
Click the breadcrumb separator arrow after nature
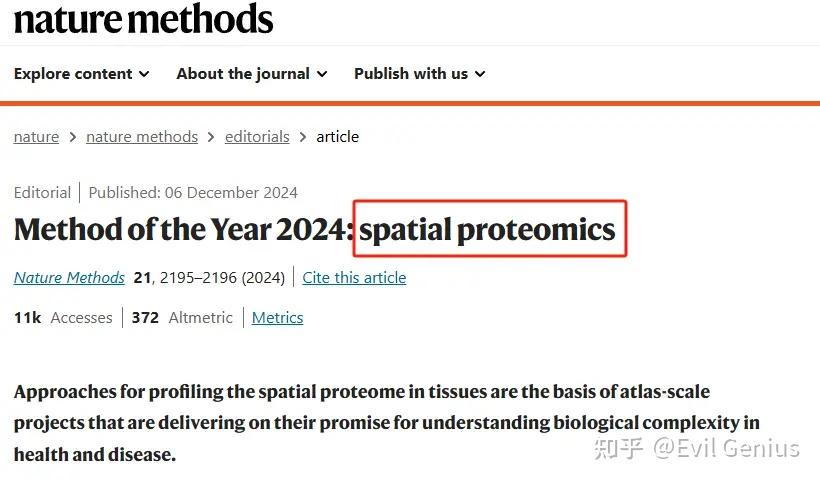coord(73,137)
